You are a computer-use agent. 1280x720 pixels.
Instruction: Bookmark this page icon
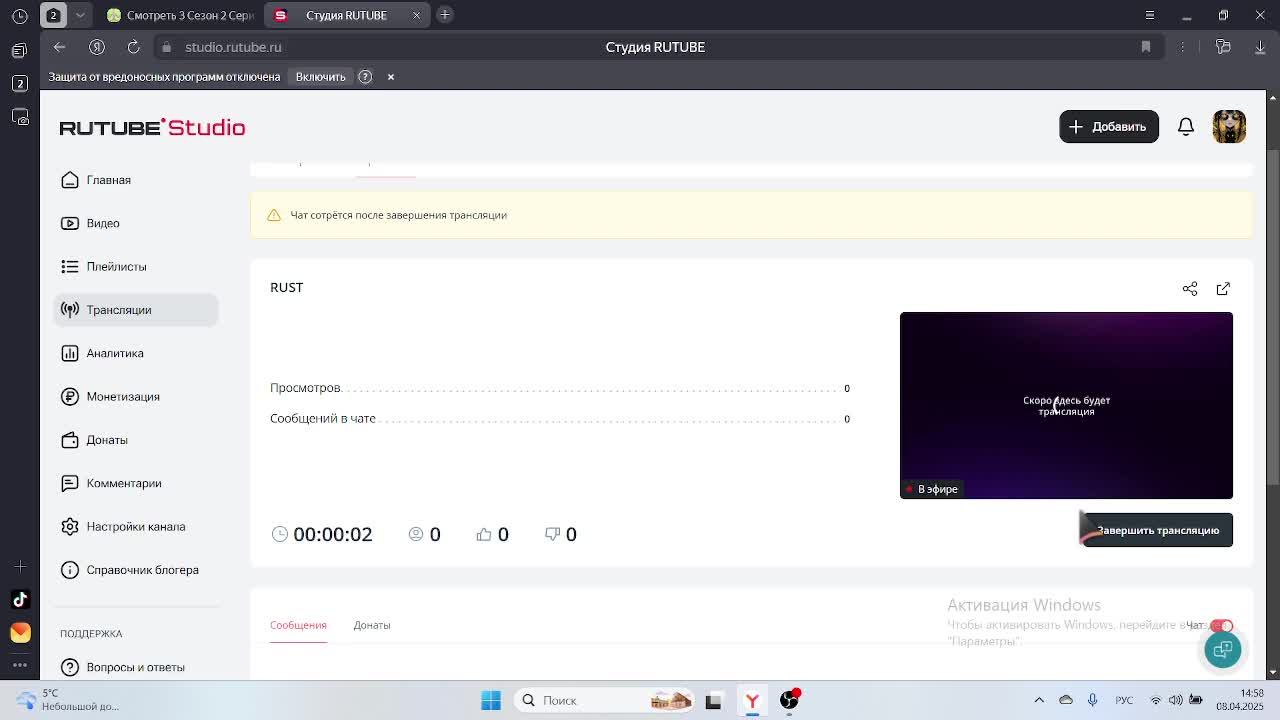pyautogui.click(x=1146, y=47)
